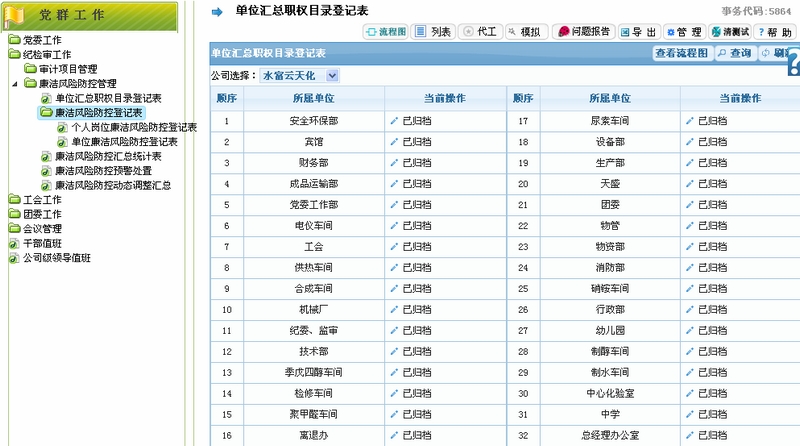
Task: Click 已归档 edit icon for 设备部
Action: pyautogui.click(x=689, y=142)
